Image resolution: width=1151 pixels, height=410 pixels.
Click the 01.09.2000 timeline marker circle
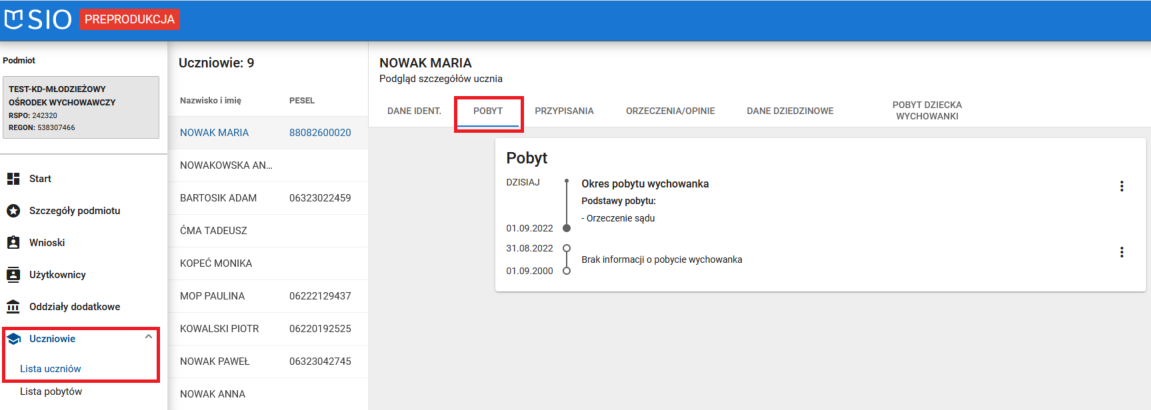[x=566, y=271]
